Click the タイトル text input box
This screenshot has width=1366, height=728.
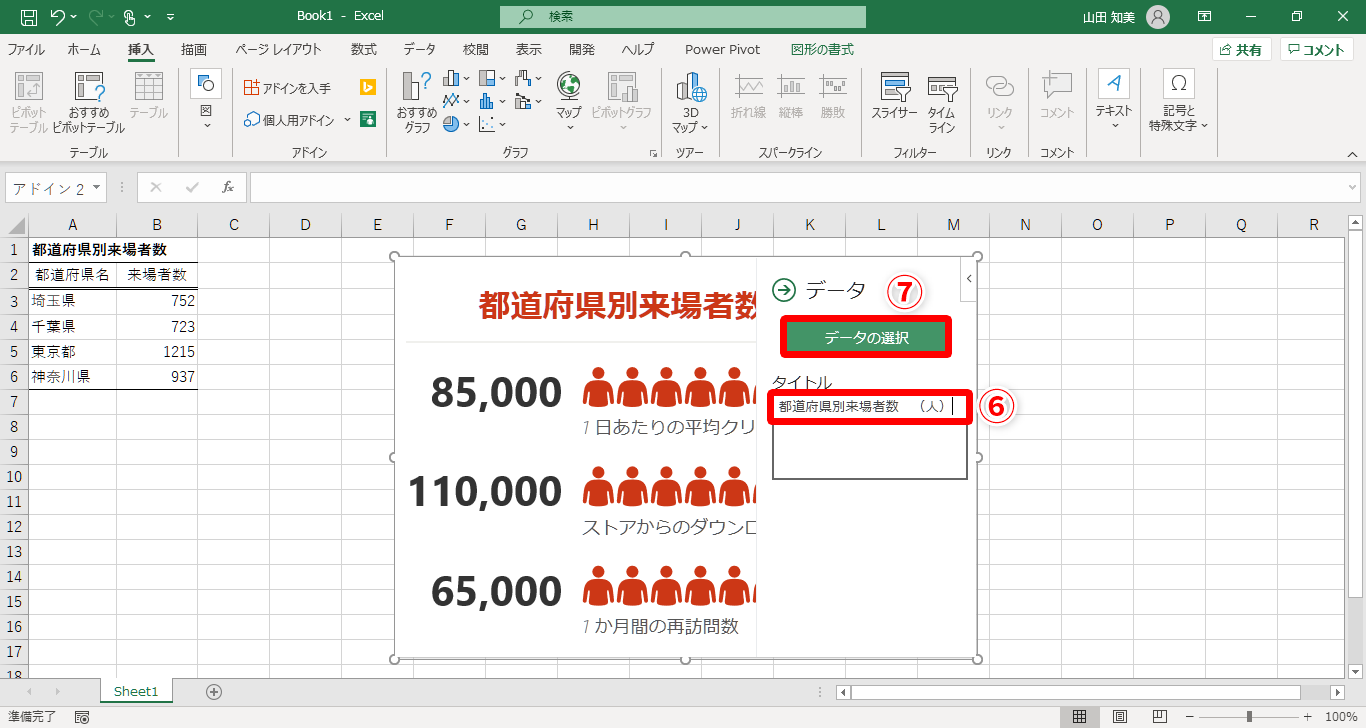(870, 438)
